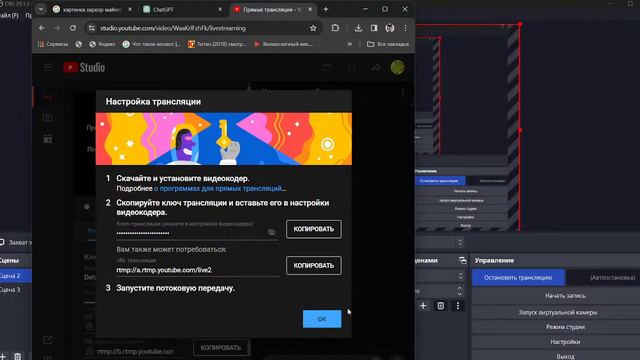This screenshot has height=360, width=640.
Task: Bookmark this page with the star icon
Action: (313, 28)
